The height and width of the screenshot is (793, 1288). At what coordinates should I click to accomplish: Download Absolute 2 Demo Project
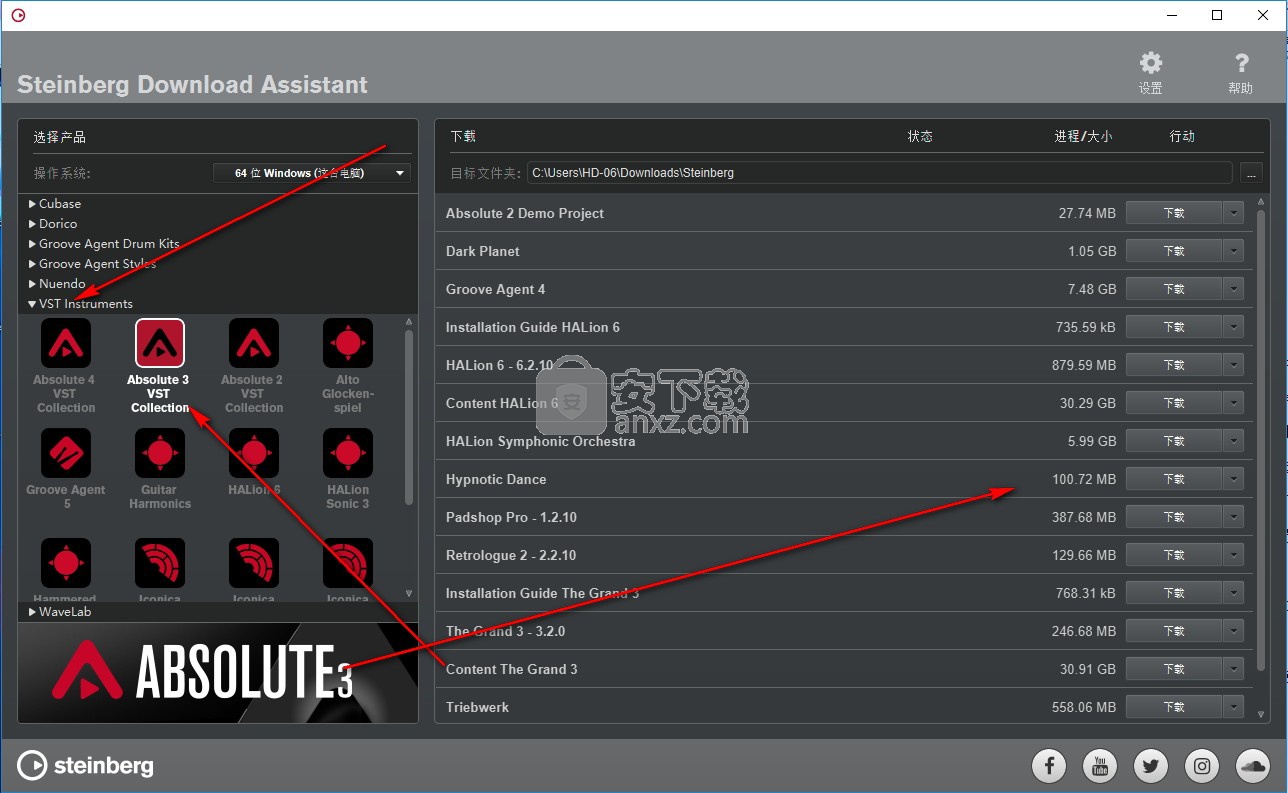coord(1174,213)
